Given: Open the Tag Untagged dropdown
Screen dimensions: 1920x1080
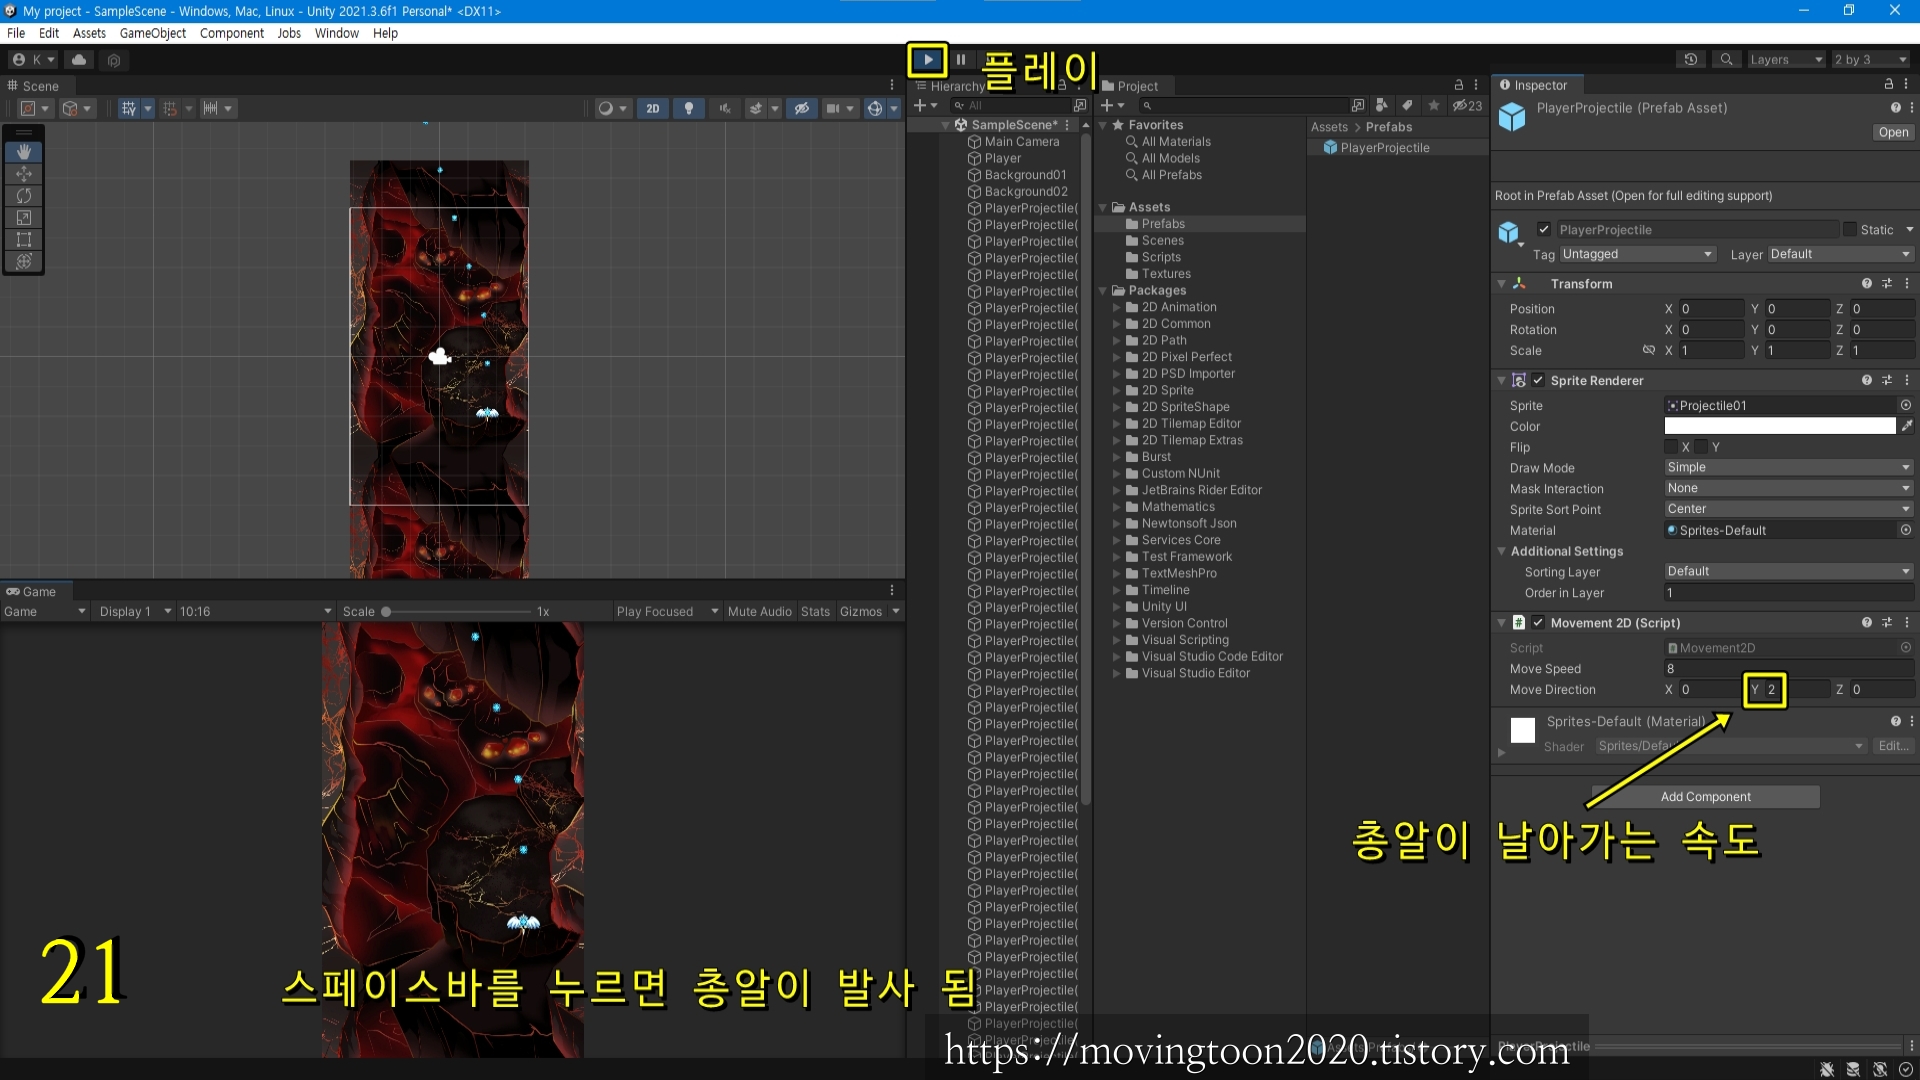Looking at the screenshot, I should click(1637, 254).
